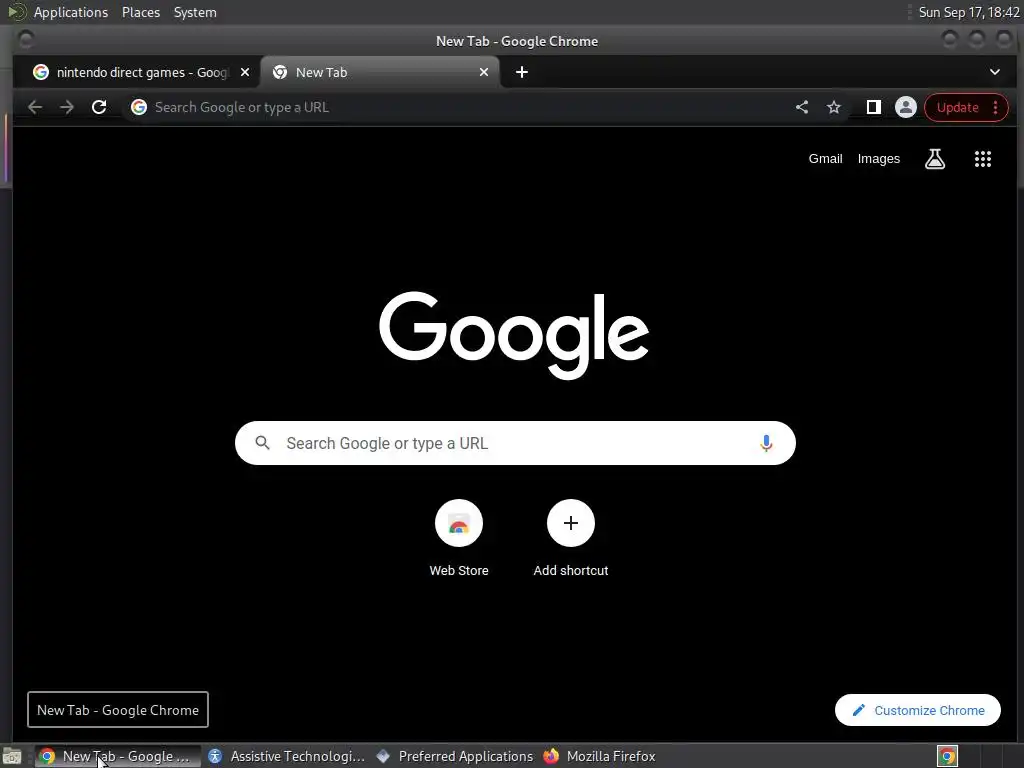Click the Google logo
This screenshot has width=1024, height=768.
click(514, 335)
